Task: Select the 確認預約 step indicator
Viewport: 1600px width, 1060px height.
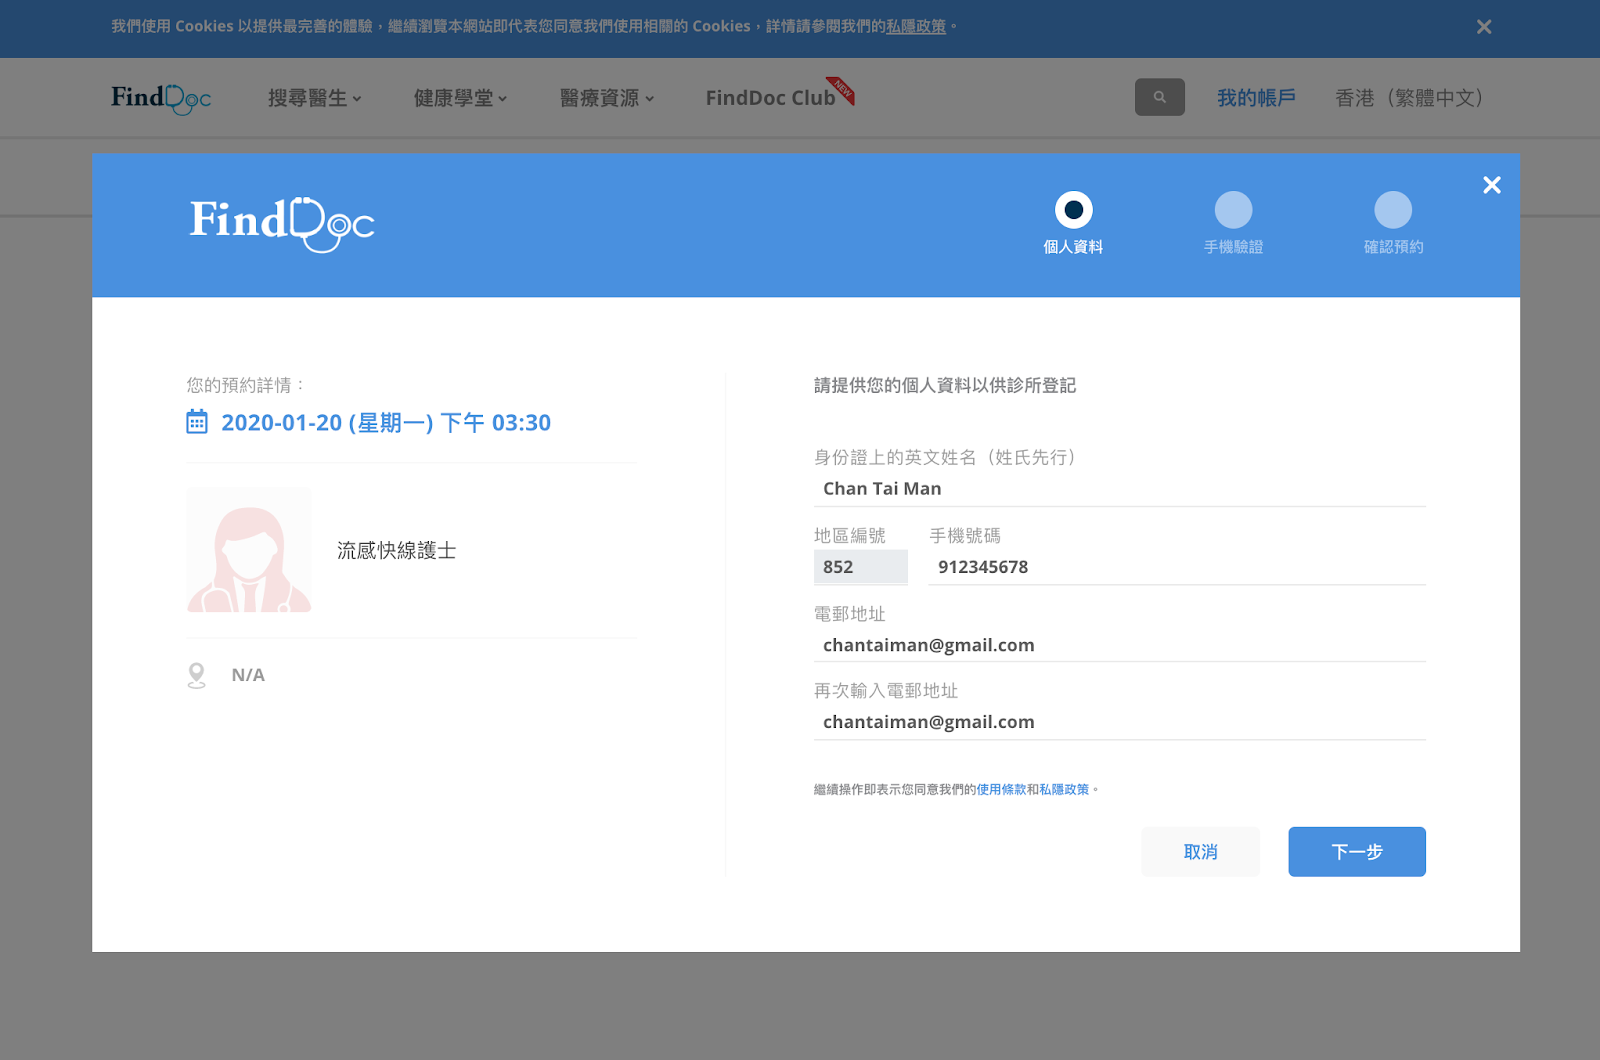Action: click(x=1393, y=223)
